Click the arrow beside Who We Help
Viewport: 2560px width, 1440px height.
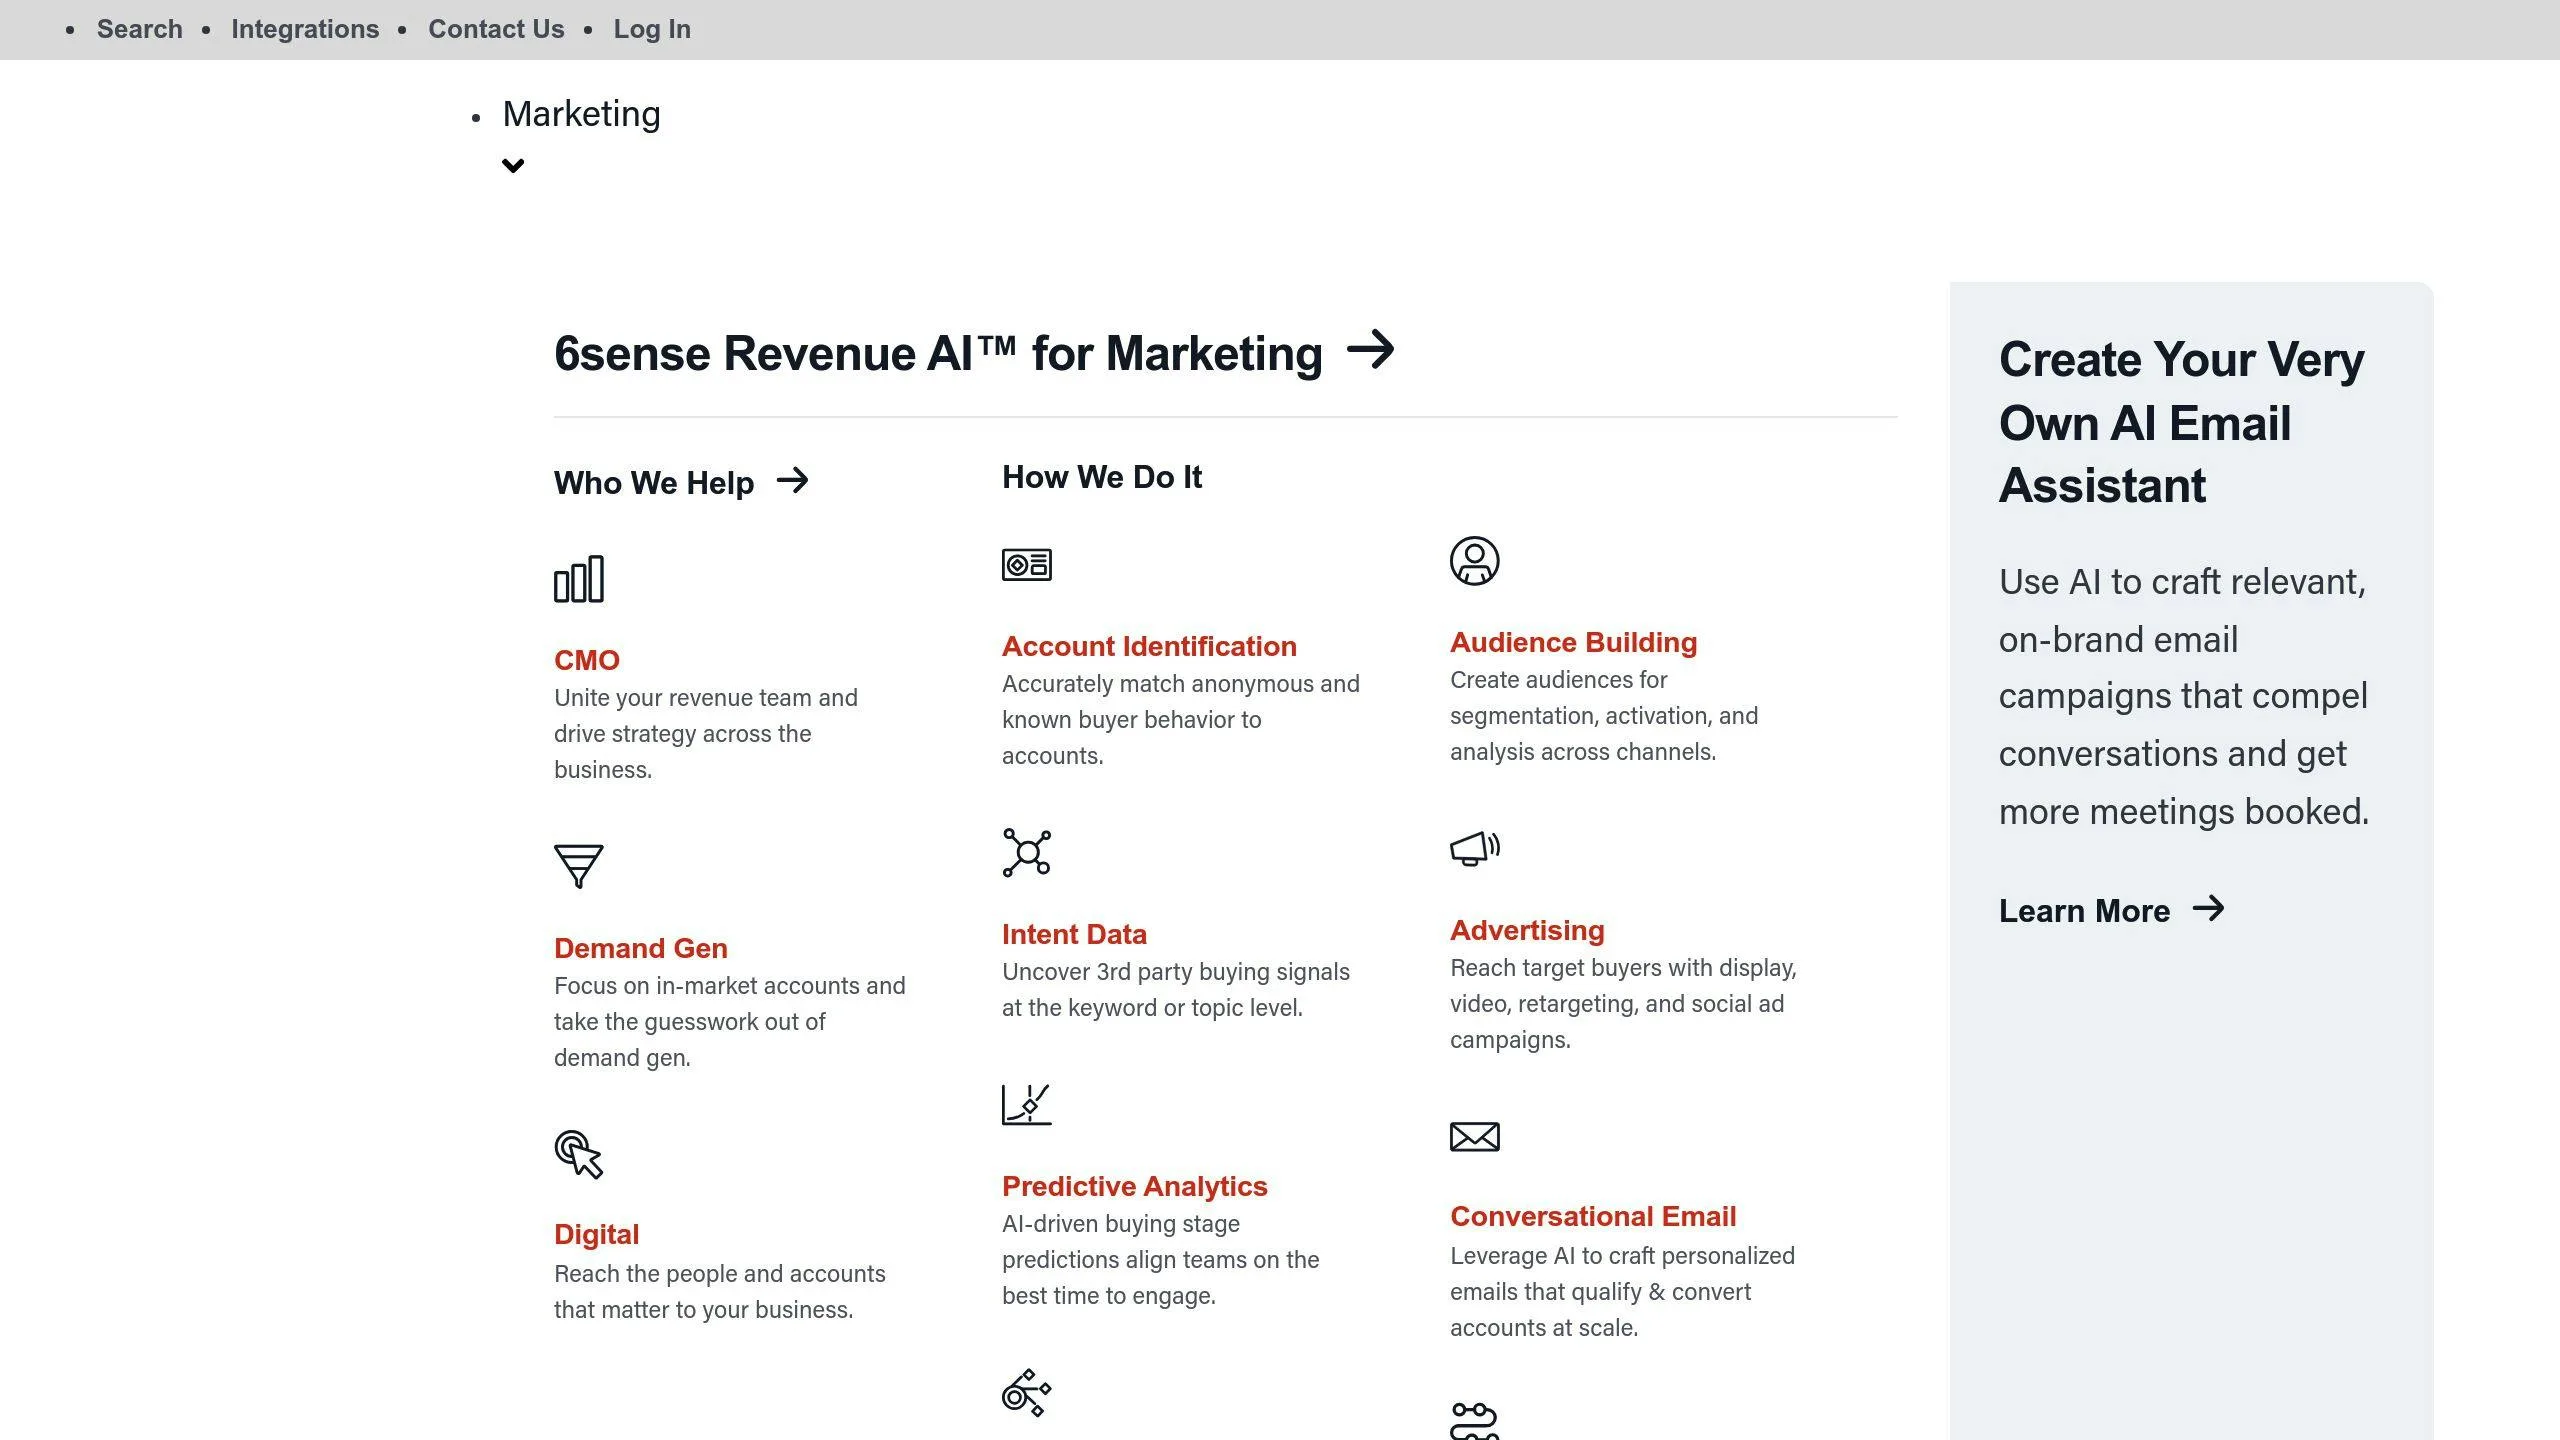point(793,481)
